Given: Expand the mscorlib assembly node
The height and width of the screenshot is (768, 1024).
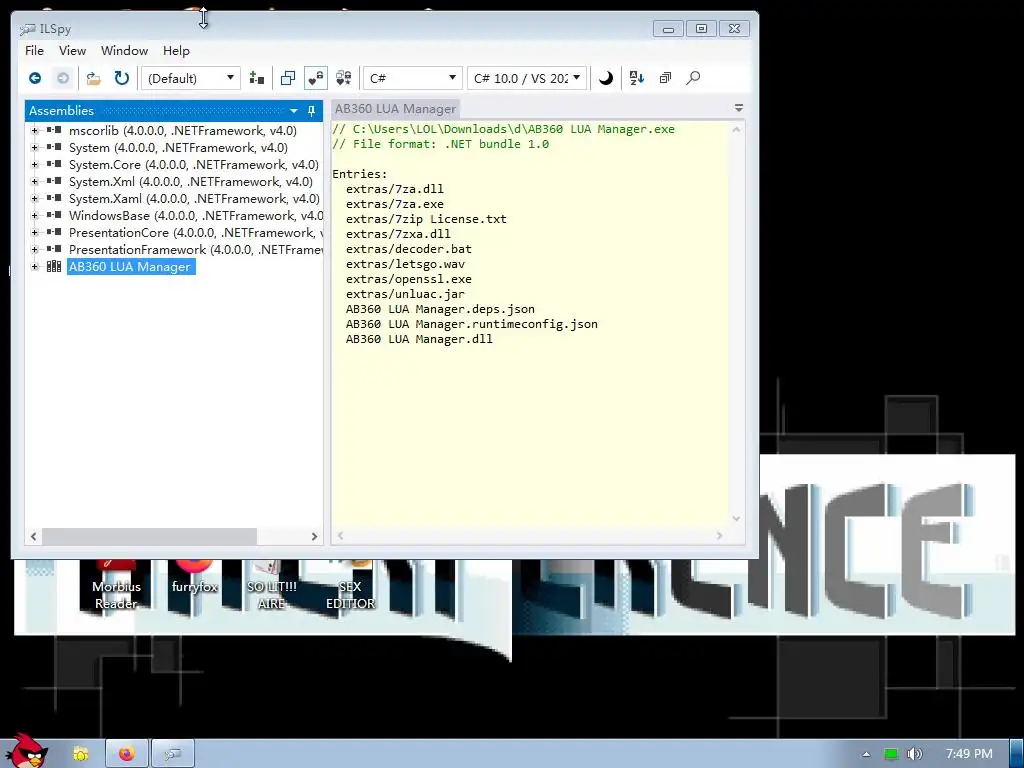Looking at the screenshot, I should point(35,131).
